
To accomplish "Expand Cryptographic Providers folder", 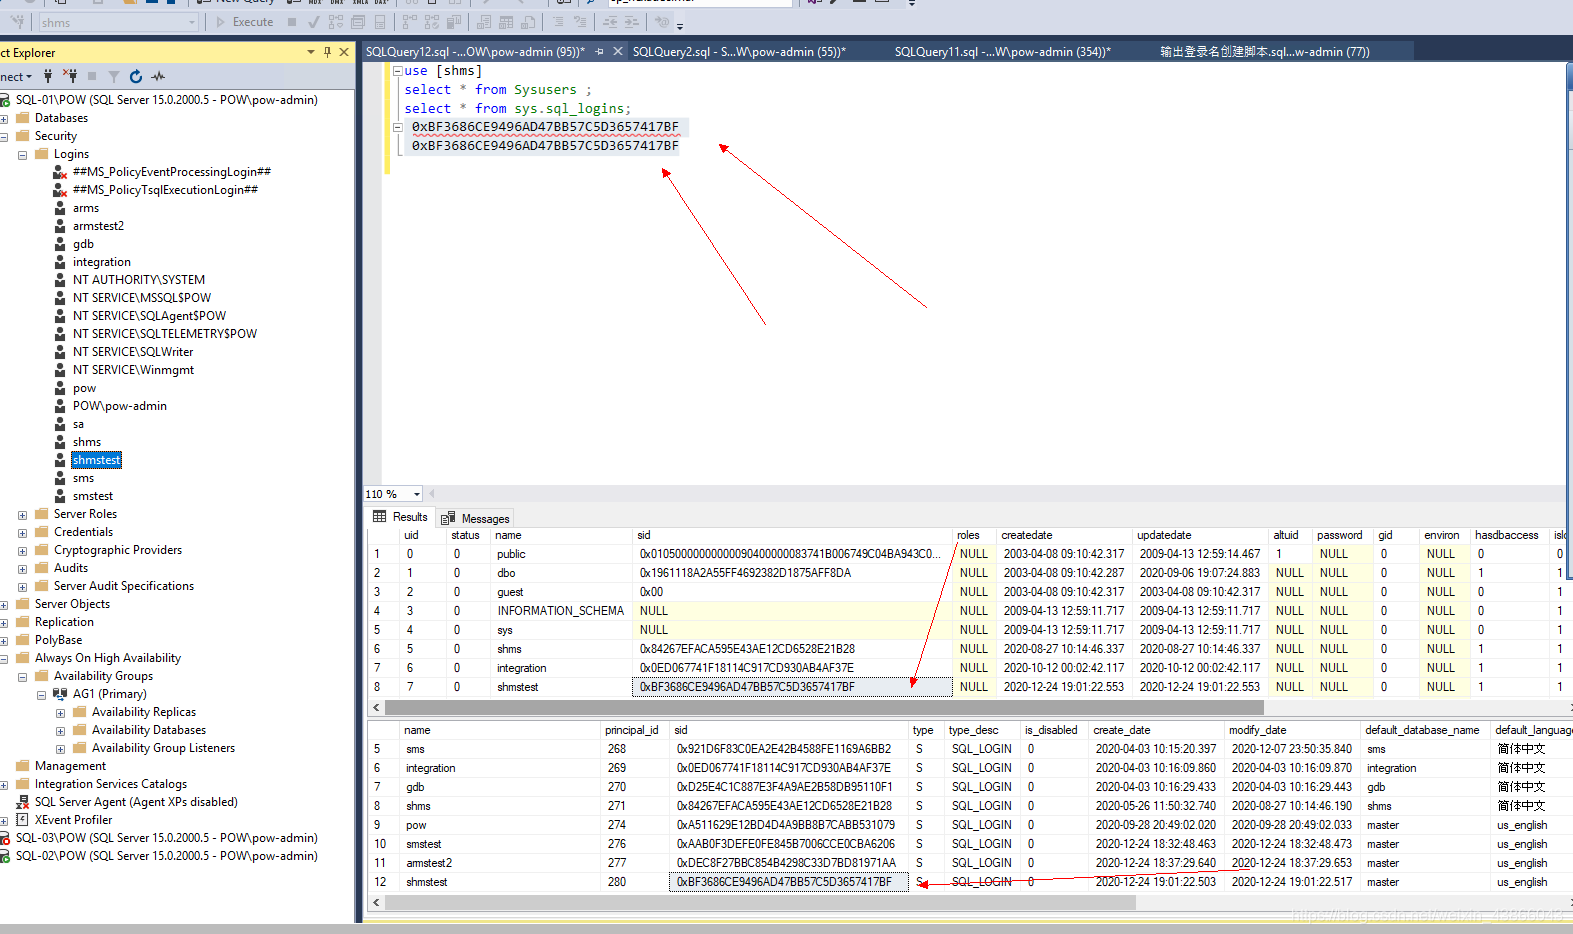I will click(22, 550).
